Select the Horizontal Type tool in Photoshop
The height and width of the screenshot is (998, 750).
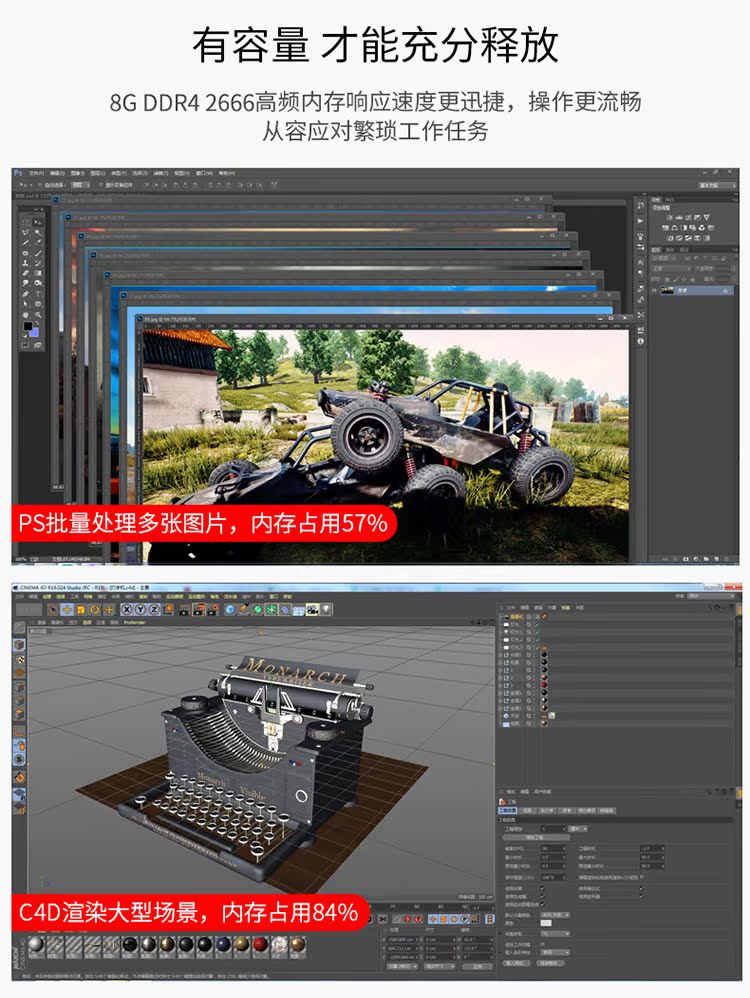(x=38, y=294)
